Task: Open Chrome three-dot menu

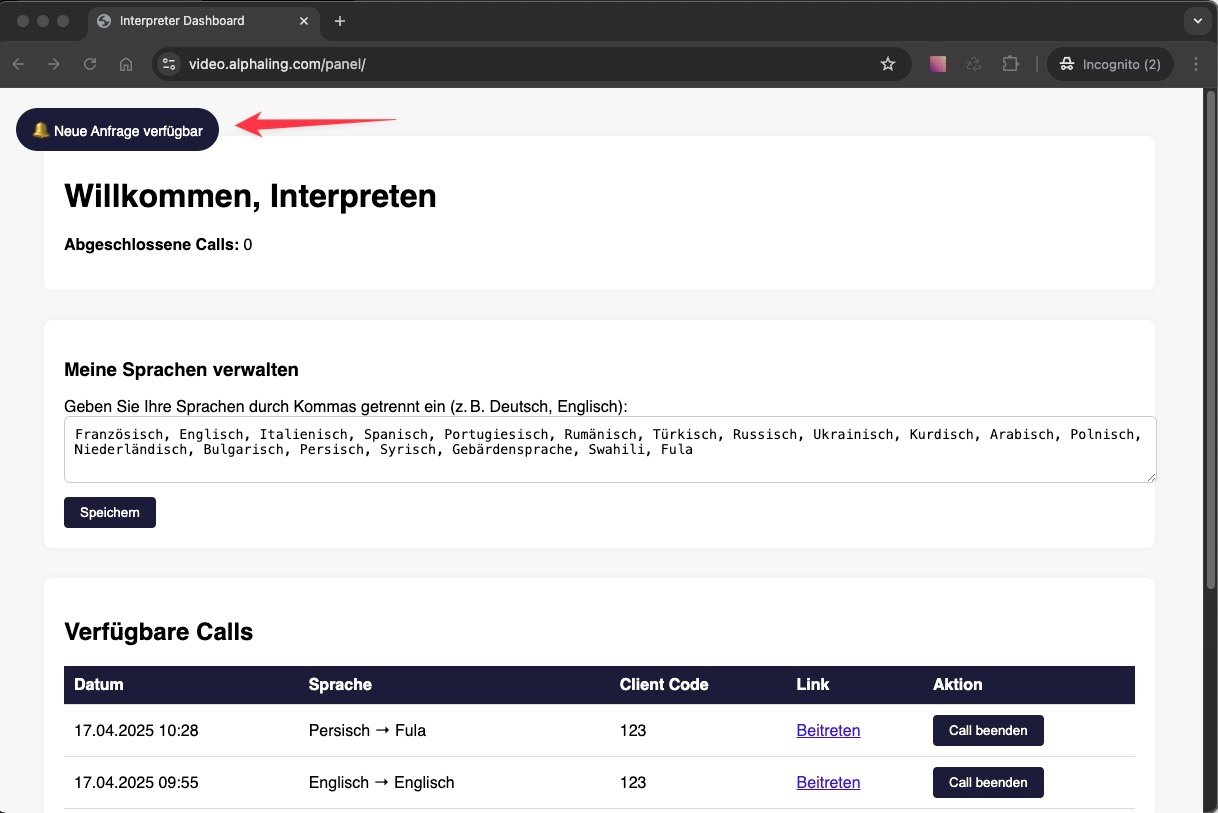Action: coord(1196,64)
